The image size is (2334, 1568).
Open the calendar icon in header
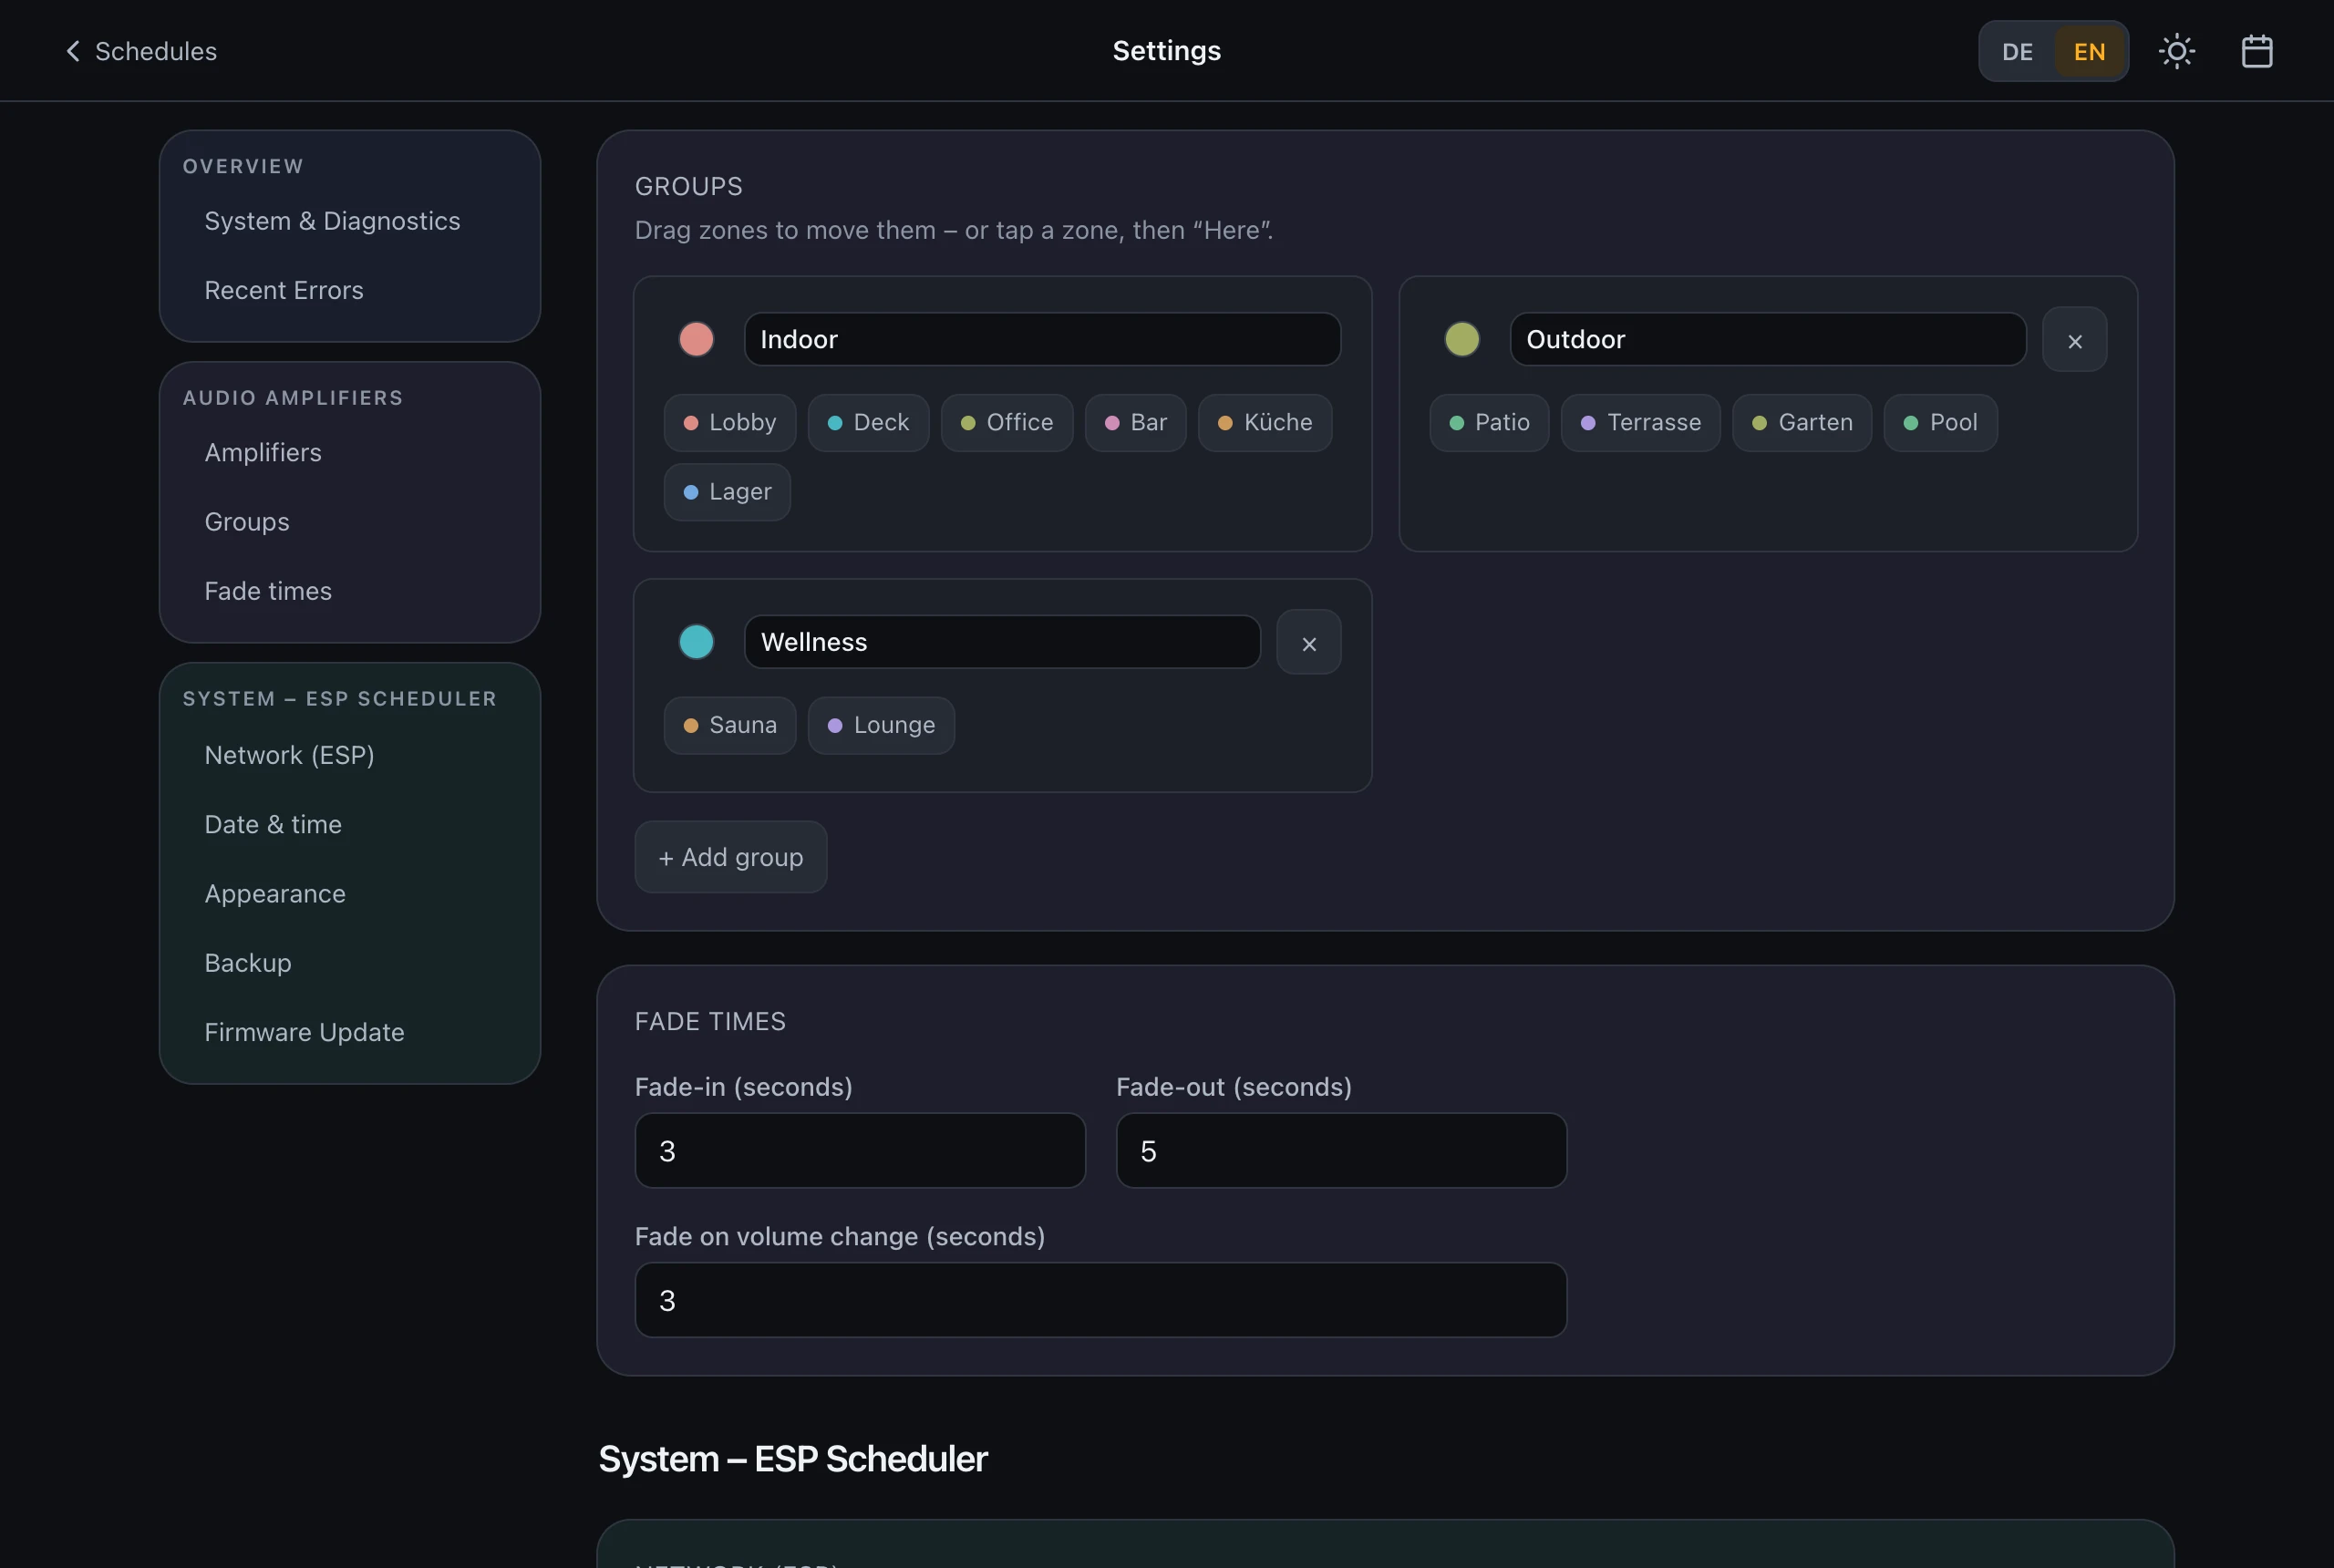[x=2257, y=51]
